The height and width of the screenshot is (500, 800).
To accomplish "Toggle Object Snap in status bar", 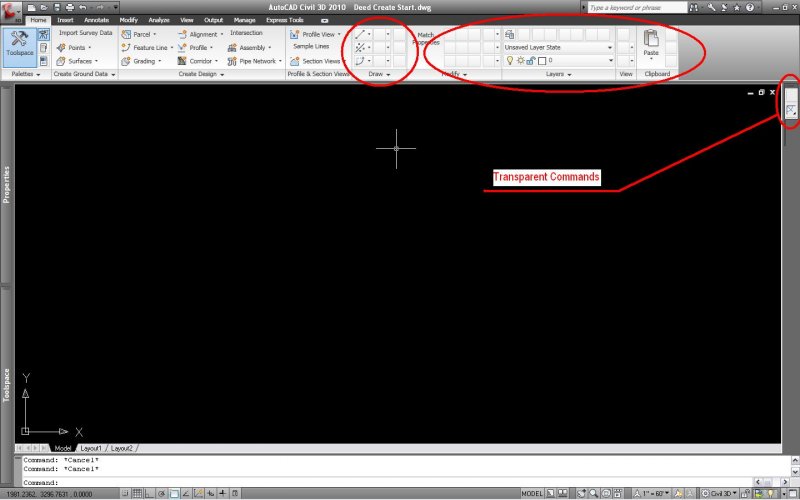I will pyautogui.click(x=174, y=493).
